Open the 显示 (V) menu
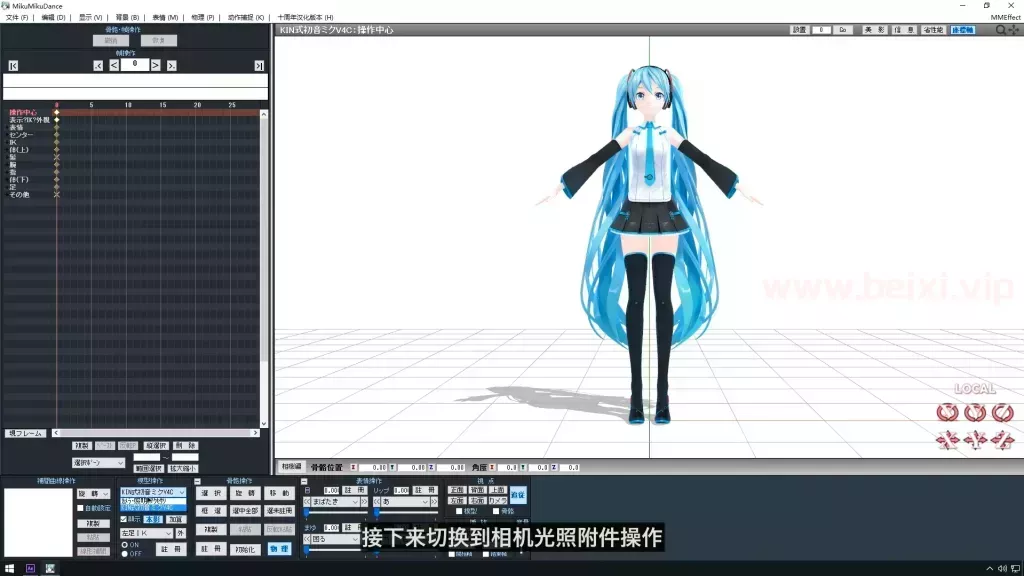Screen dimensions: 1024x576 point(91,18)
